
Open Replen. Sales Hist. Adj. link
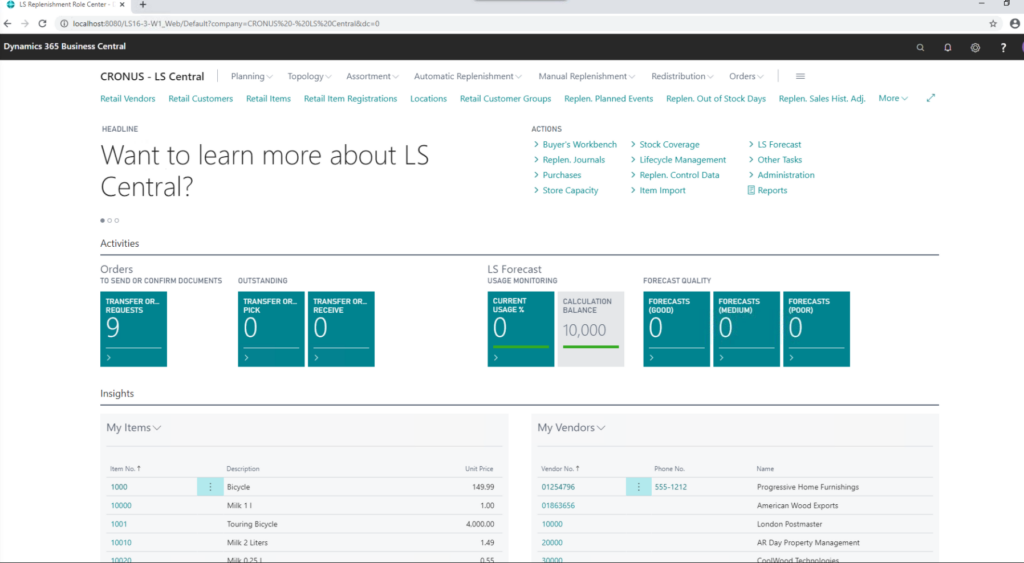pyautogui.click(x=822, y=99)
